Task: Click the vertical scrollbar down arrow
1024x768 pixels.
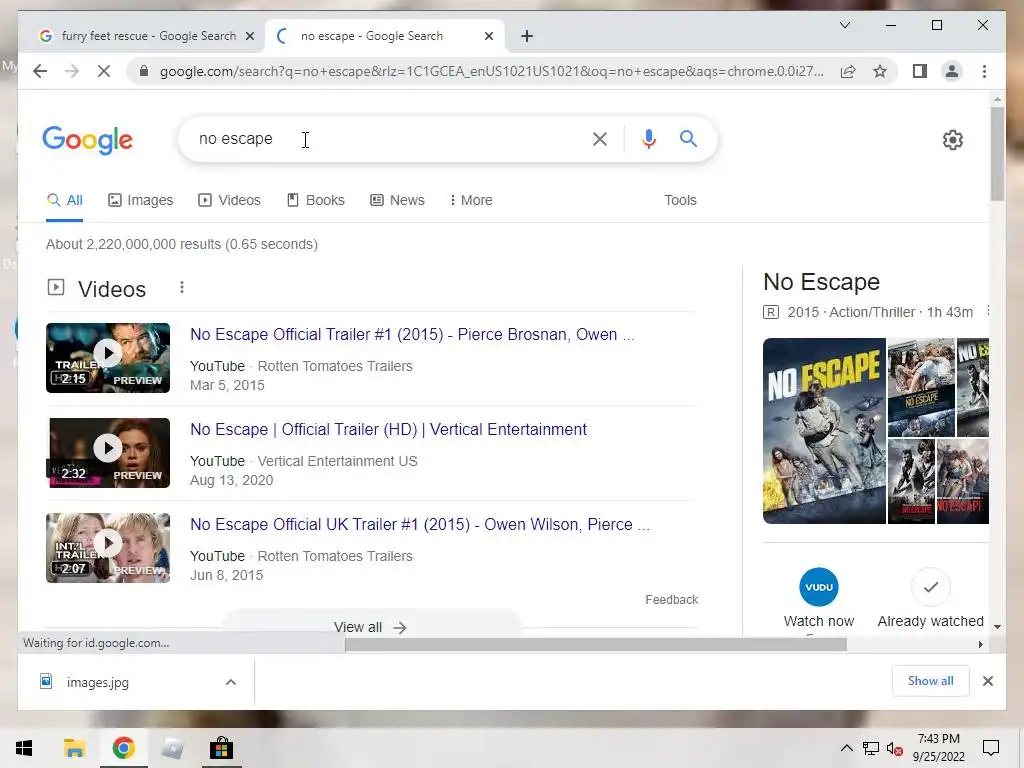Action: click(x=997, y=627)
